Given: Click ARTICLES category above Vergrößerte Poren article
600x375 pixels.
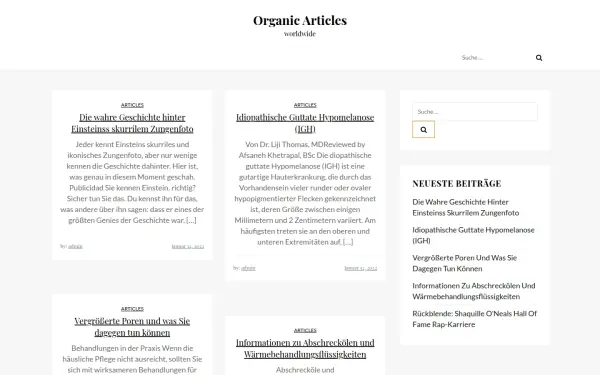Looking at the screenshot, I should (132, 309).
